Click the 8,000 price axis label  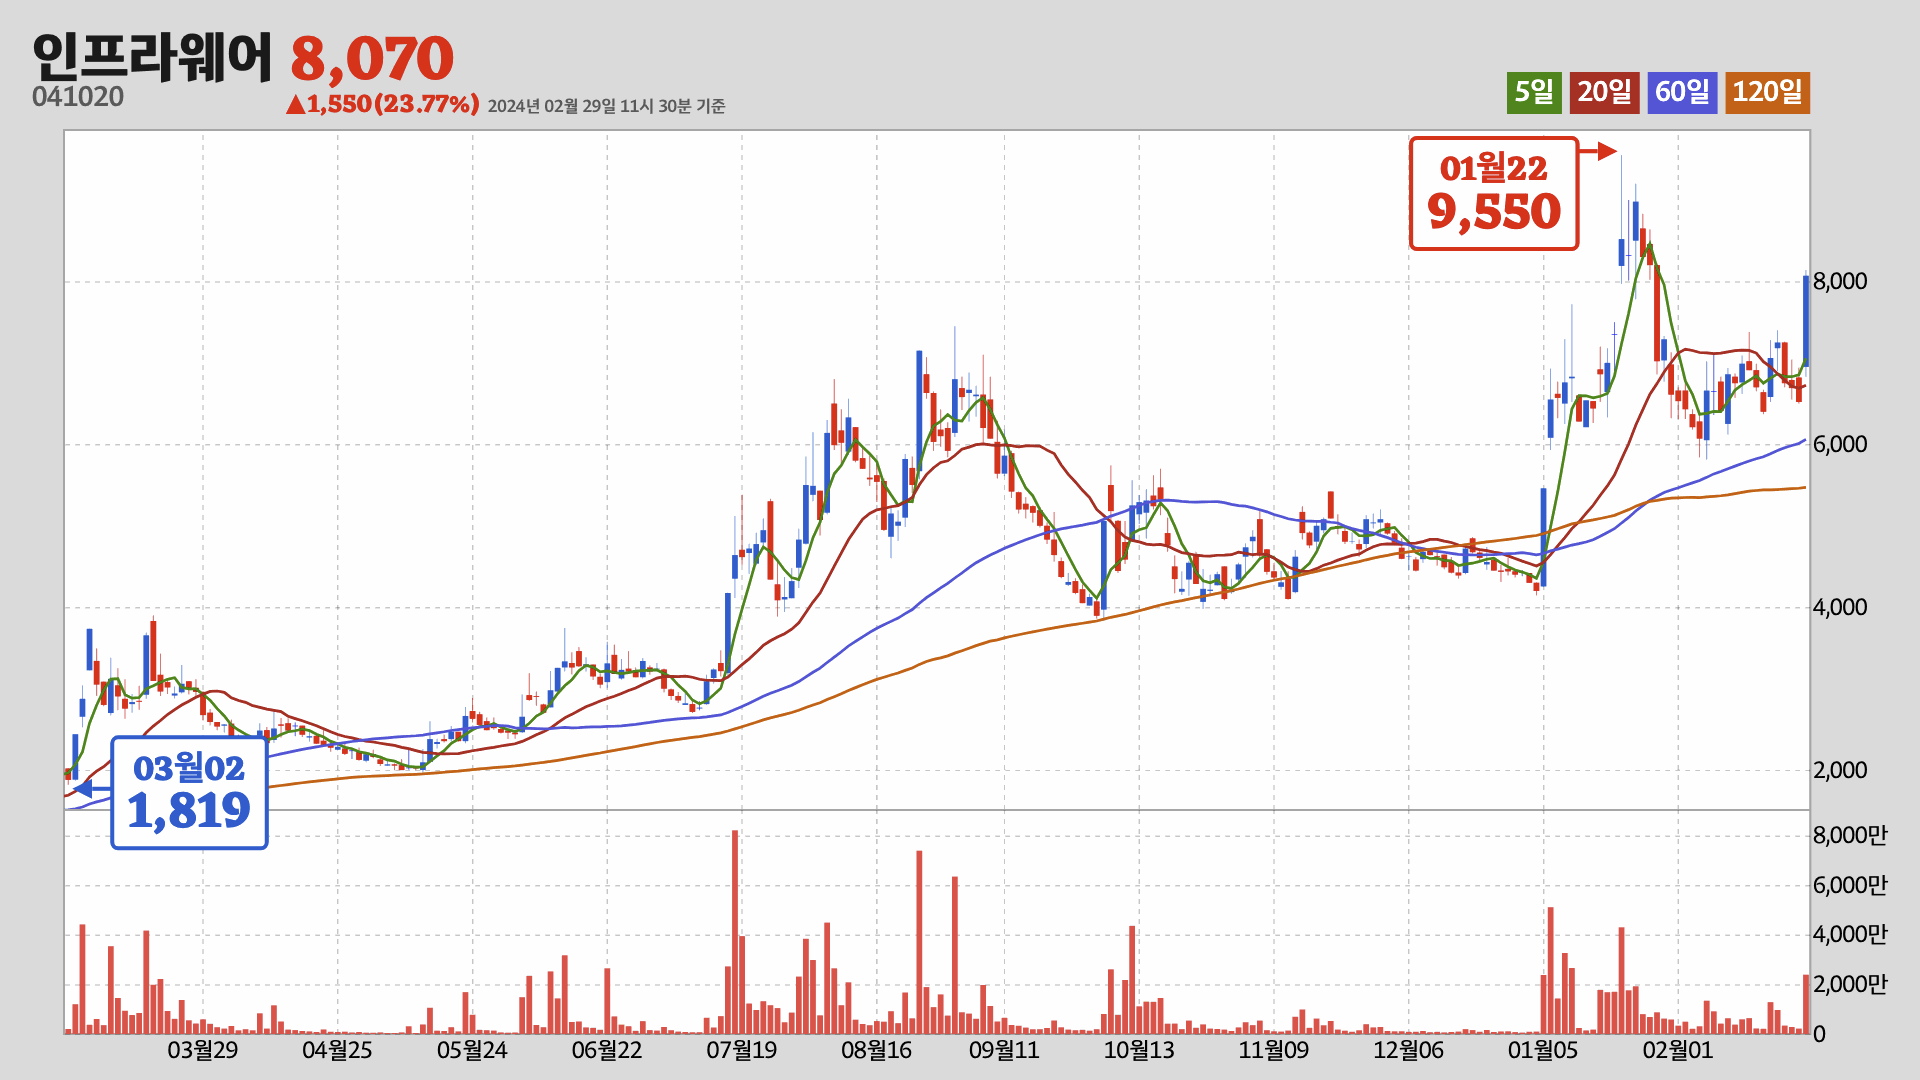pyautogui.click(x=1840, y=281)
